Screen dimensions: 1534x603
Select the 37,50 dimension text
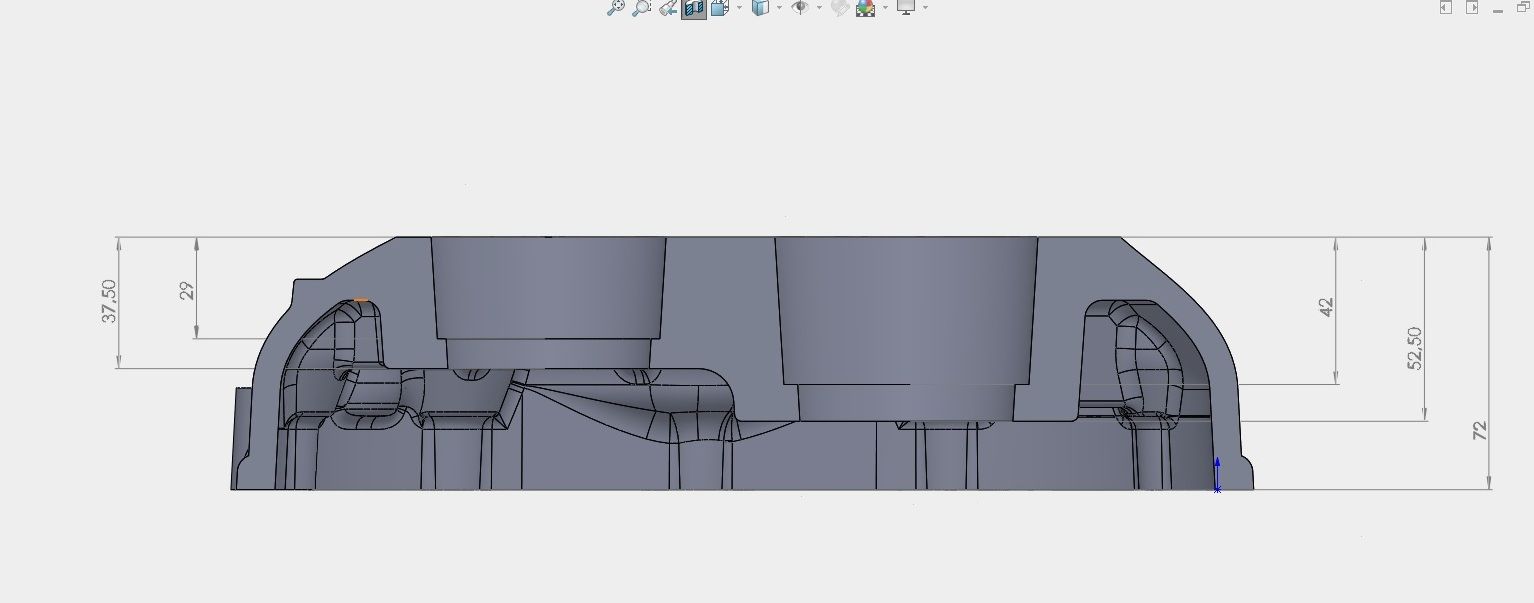point(109,301)
